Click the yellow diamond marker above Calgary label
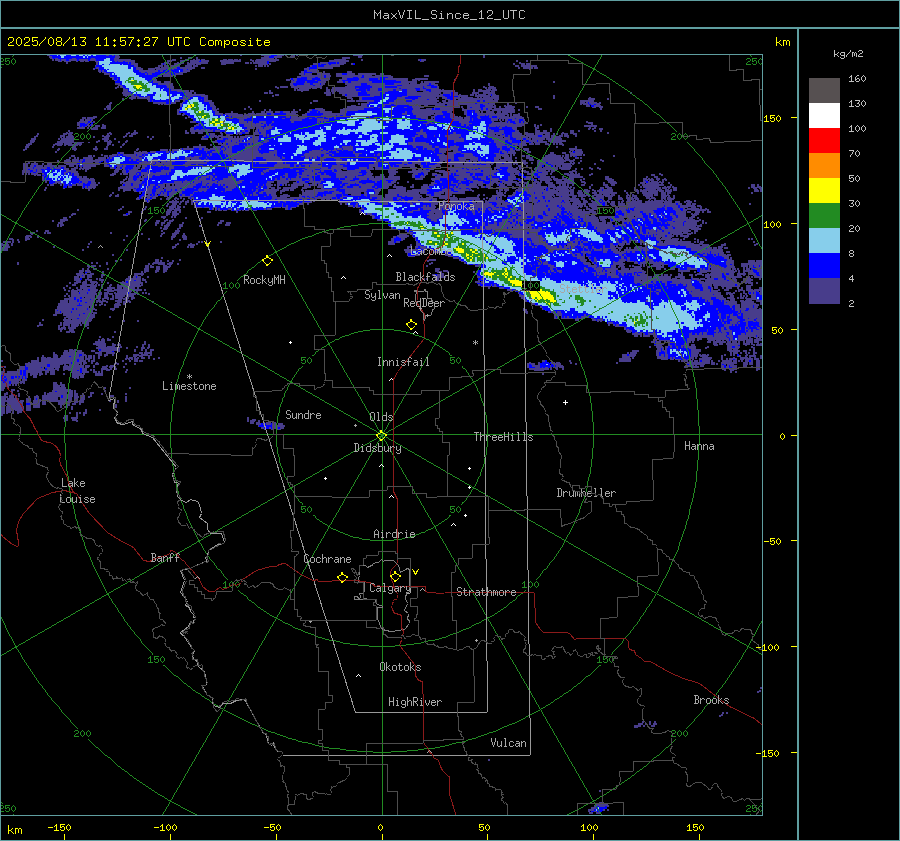 (x=395, y=576)
